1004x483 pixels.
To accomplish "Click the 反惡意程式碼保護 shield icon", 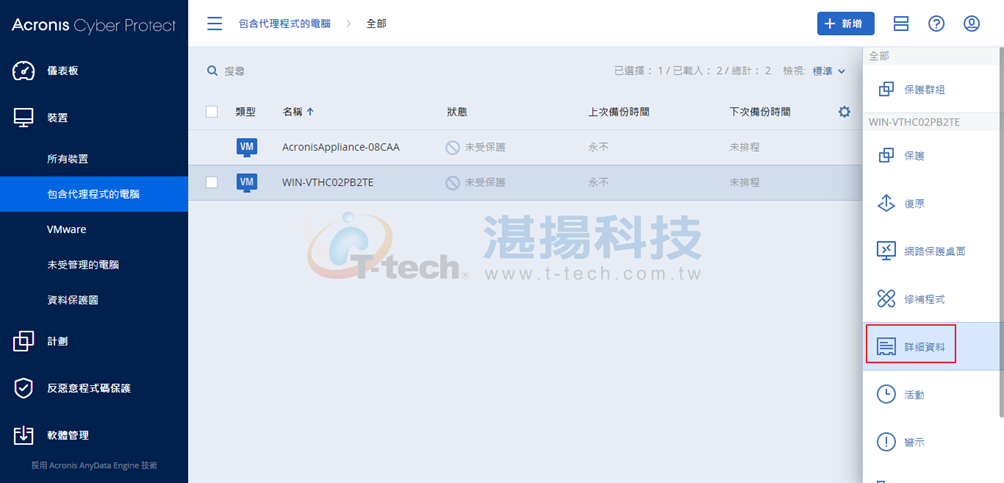I will (x=23, y=388).
